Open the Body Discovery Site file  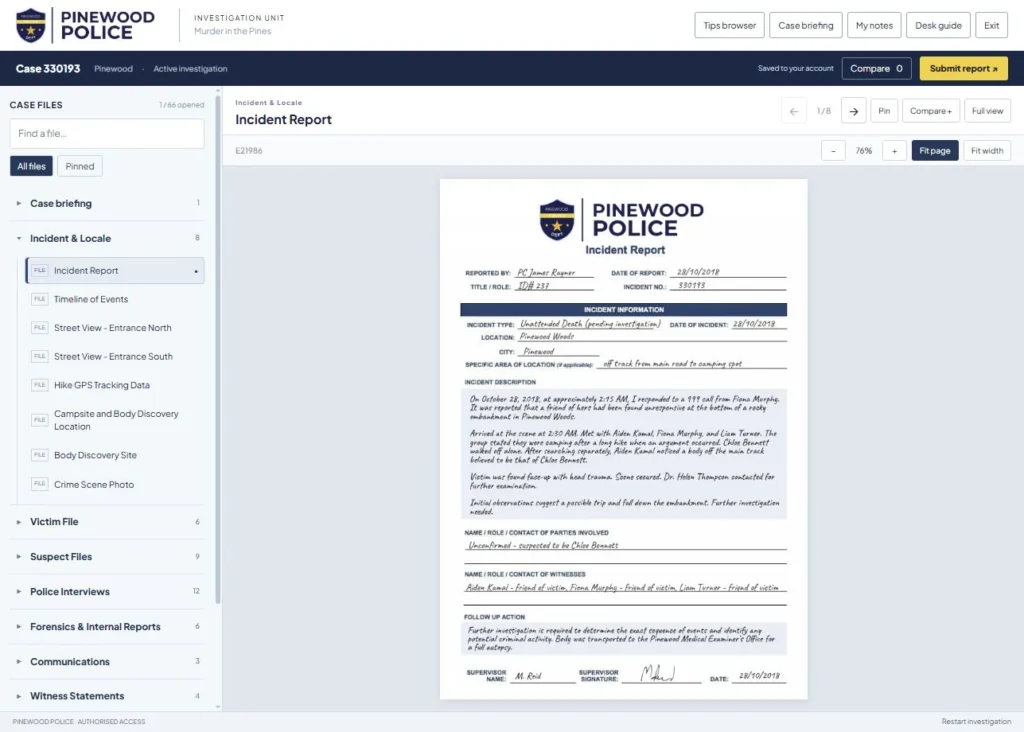pyautogui.click(x=115, y=455)
